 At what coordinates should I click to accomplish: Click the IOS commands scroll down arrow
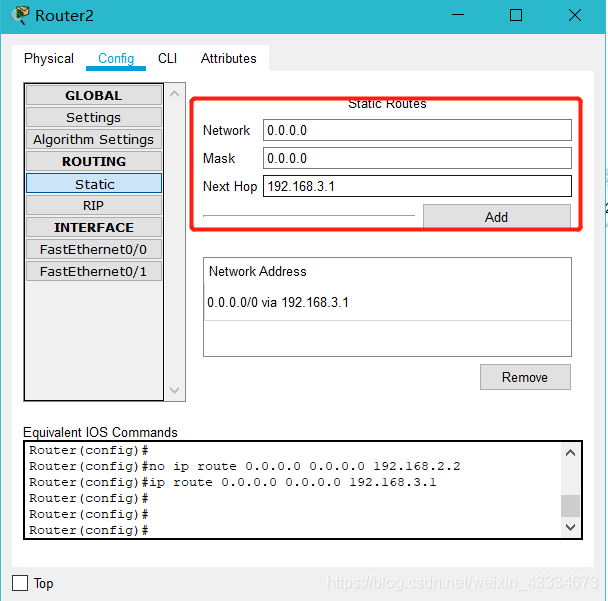[570, 527]
